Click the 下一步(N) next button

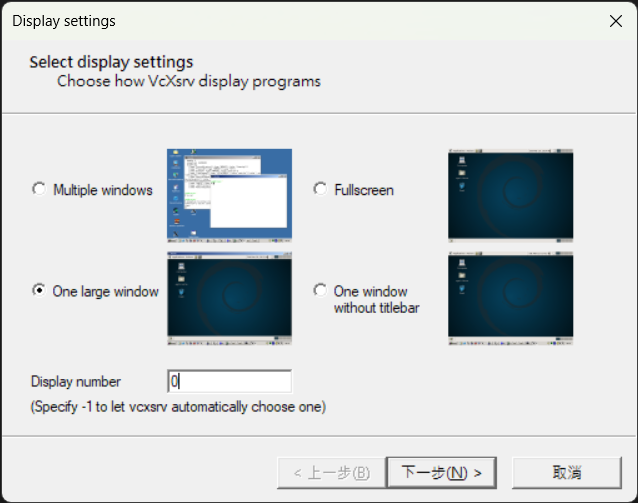click(441, 472)
